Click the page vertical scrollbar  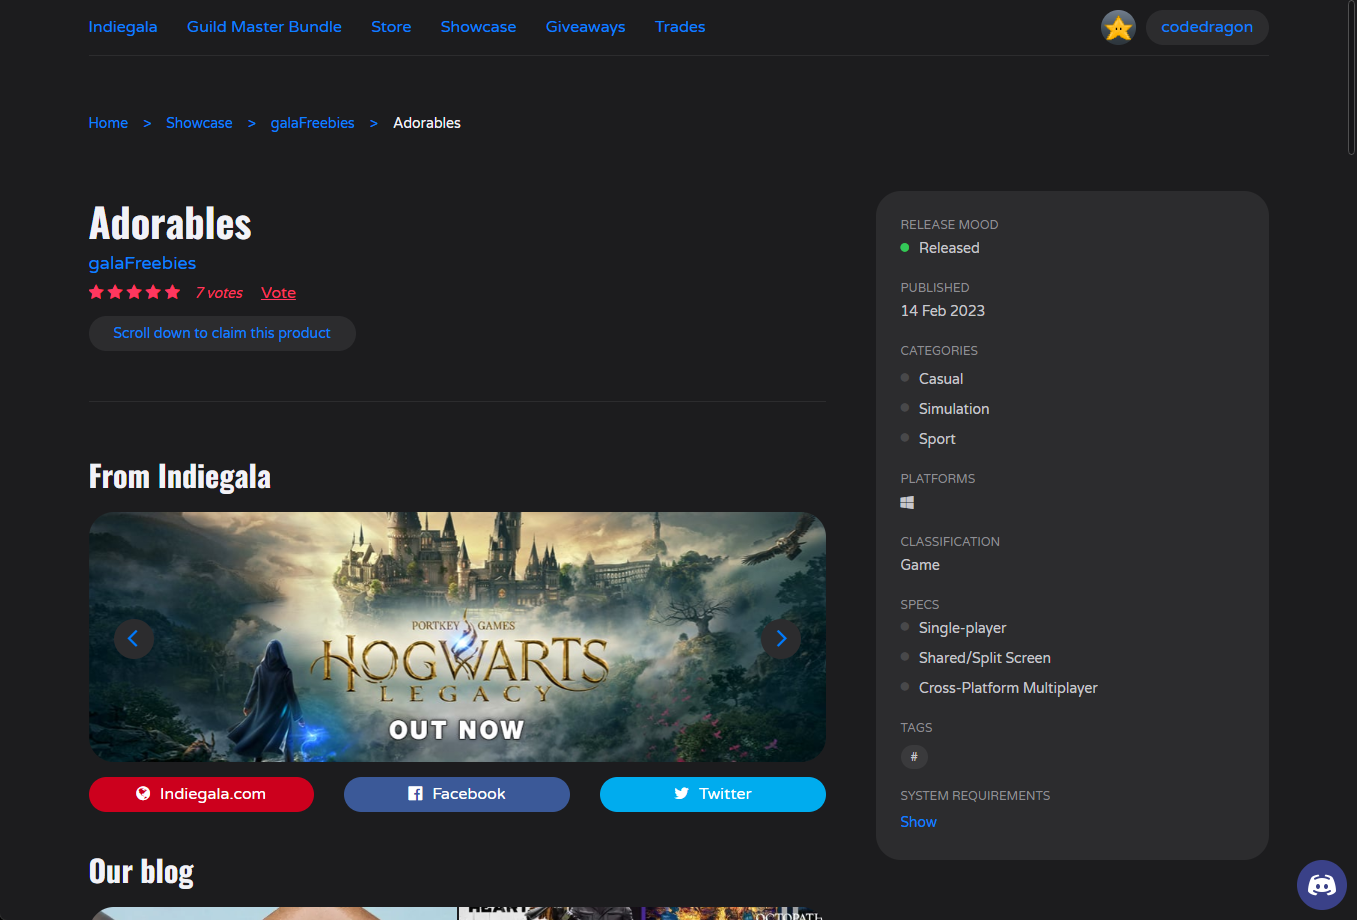(1351, 77)
